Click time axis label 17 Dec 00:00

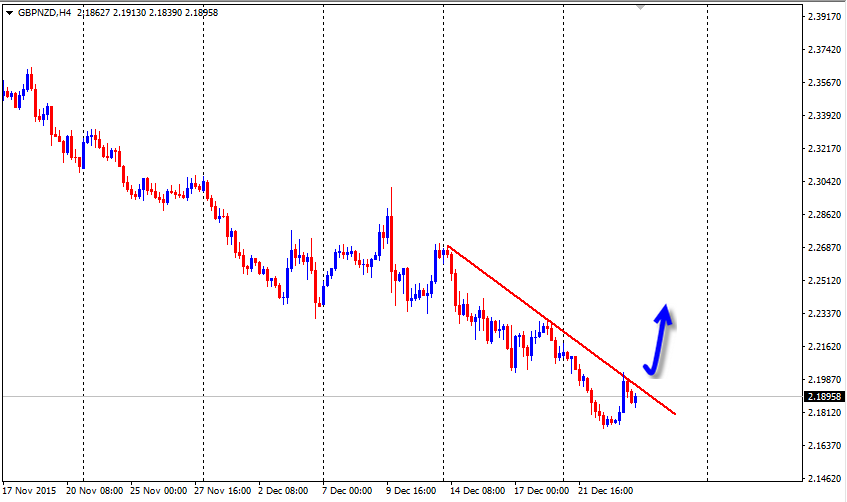pyautogui.click(x=541, y=491)
